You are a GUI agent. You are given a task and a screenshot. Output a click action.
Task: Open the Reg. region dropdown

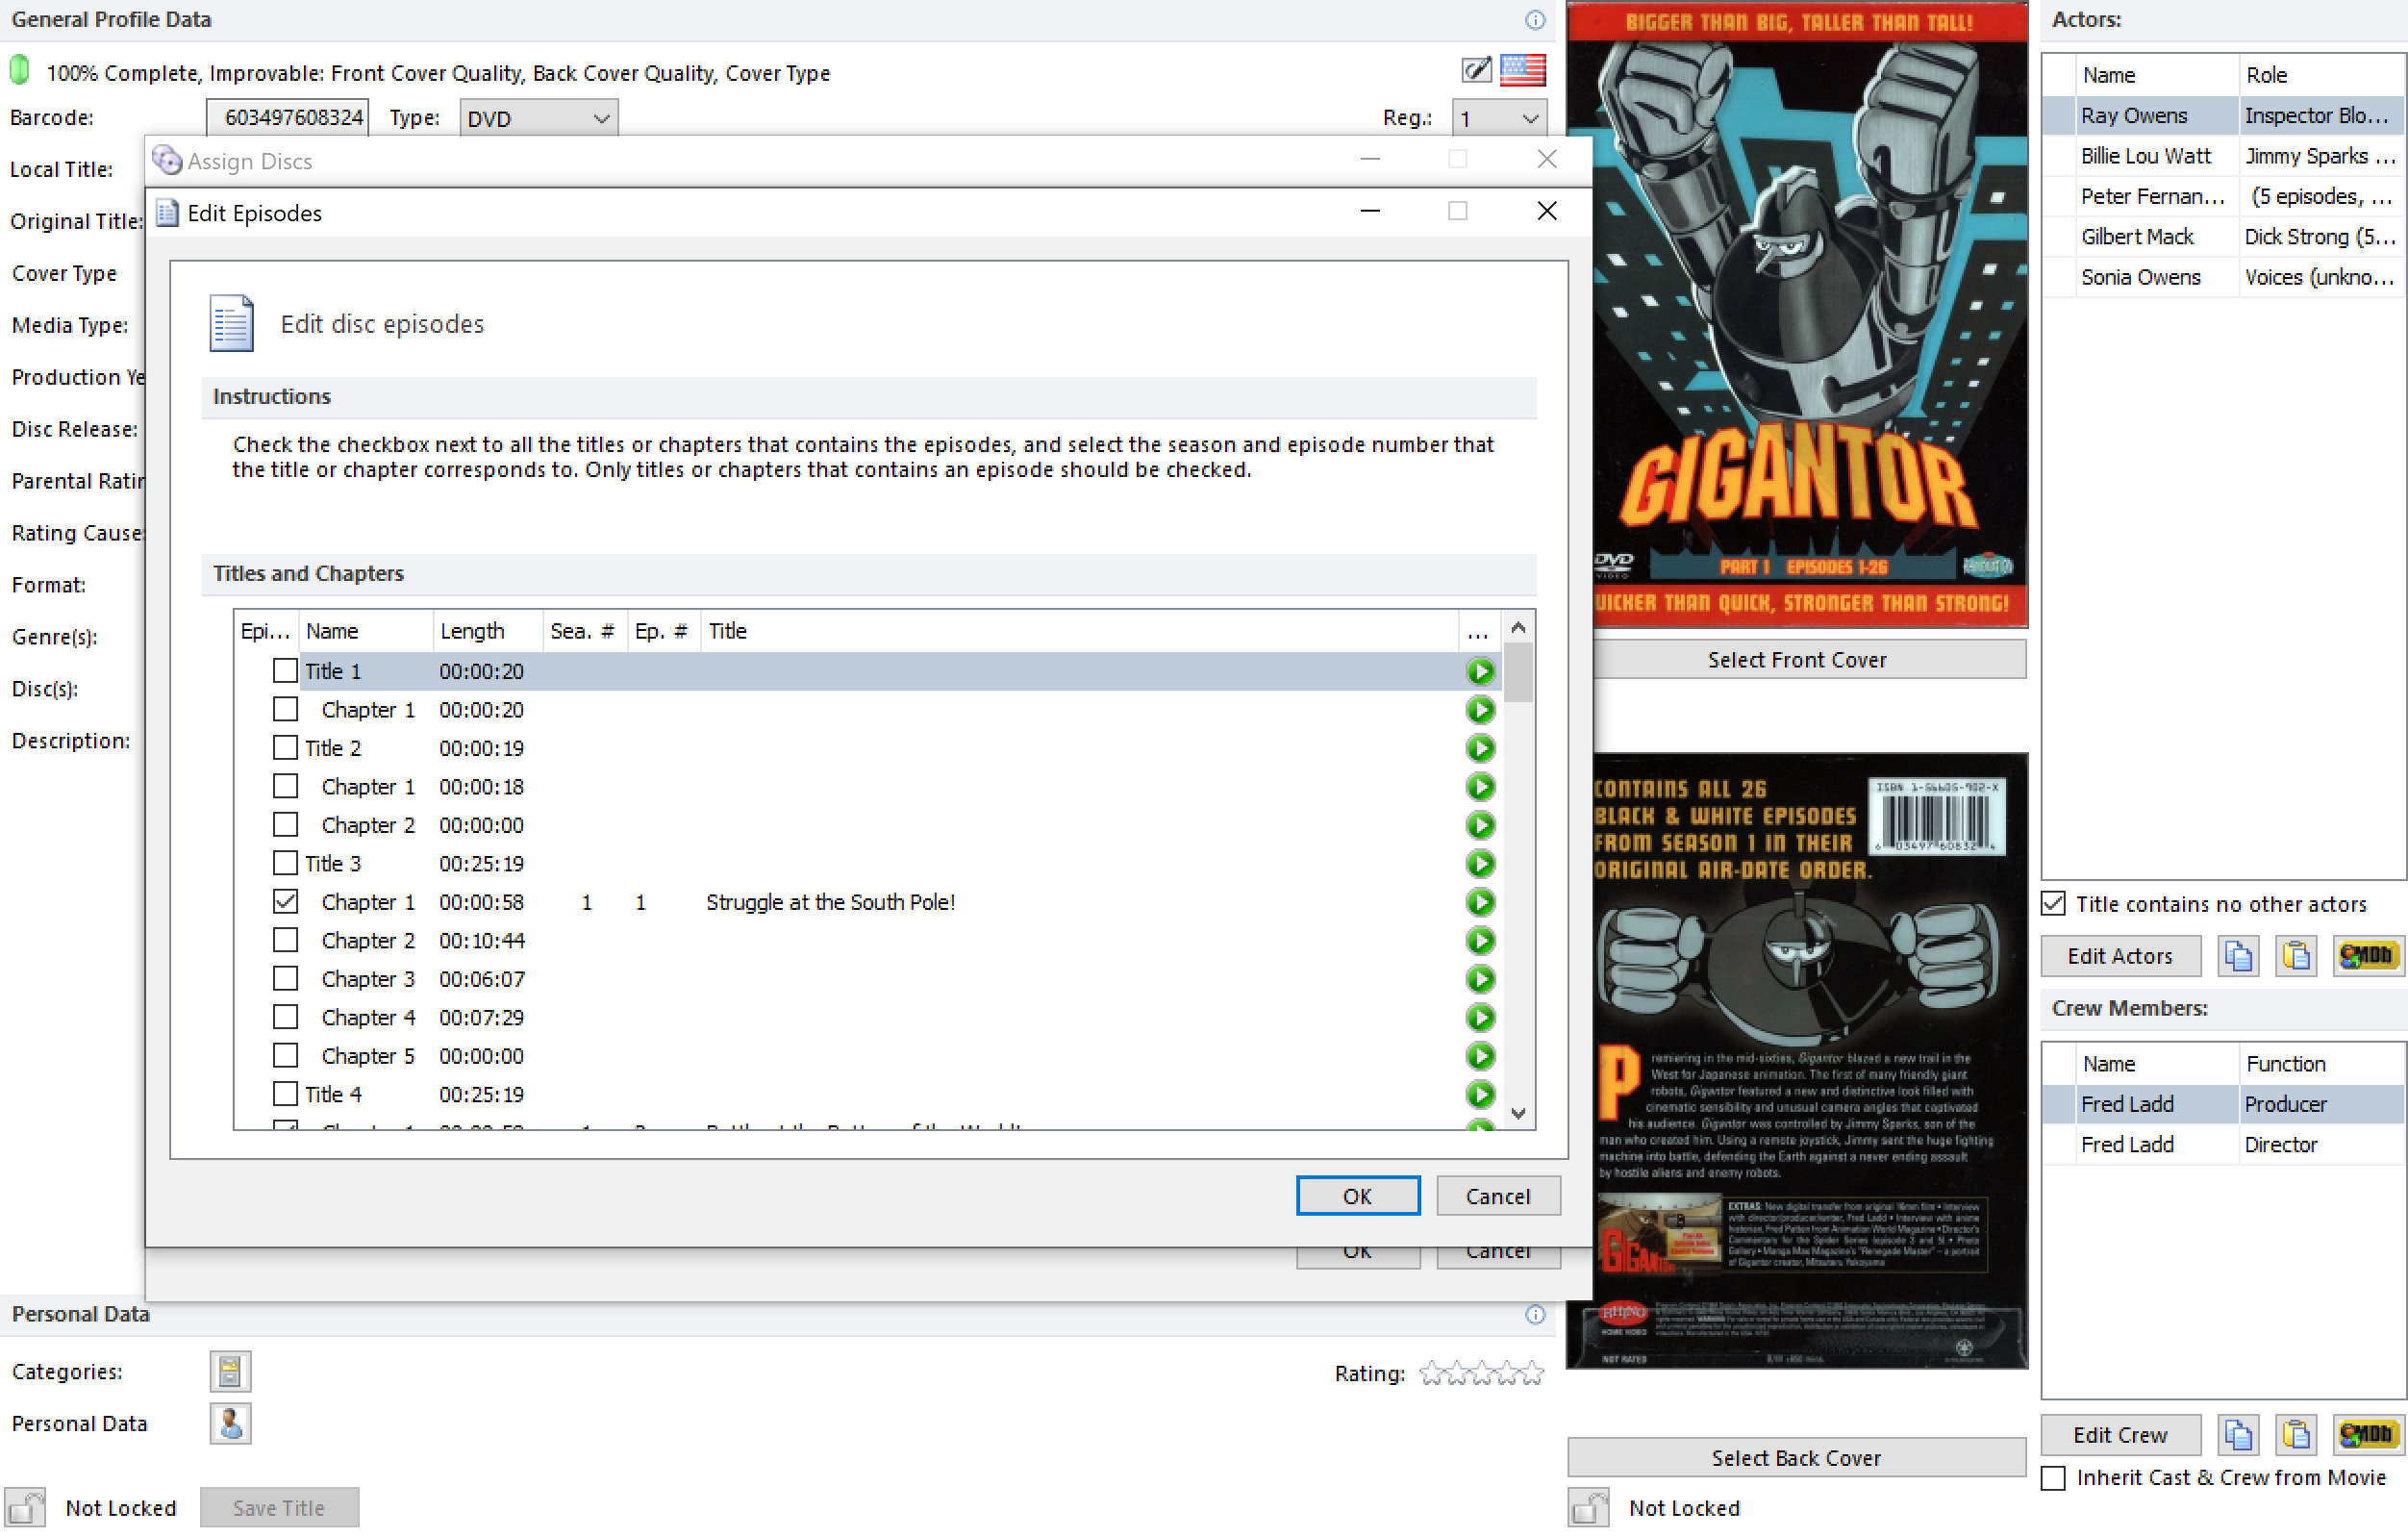point(1499,118)
